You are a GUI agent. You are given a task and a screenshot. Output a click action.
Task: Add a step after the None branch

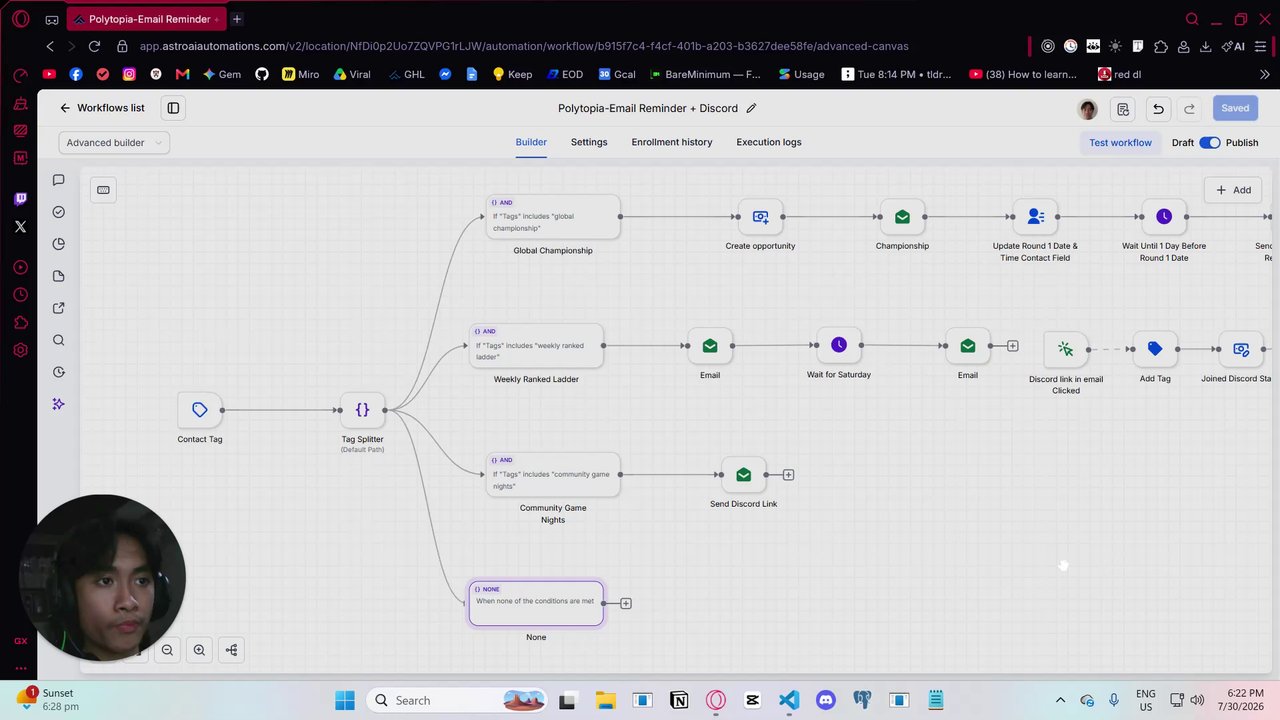coord(626,603)
